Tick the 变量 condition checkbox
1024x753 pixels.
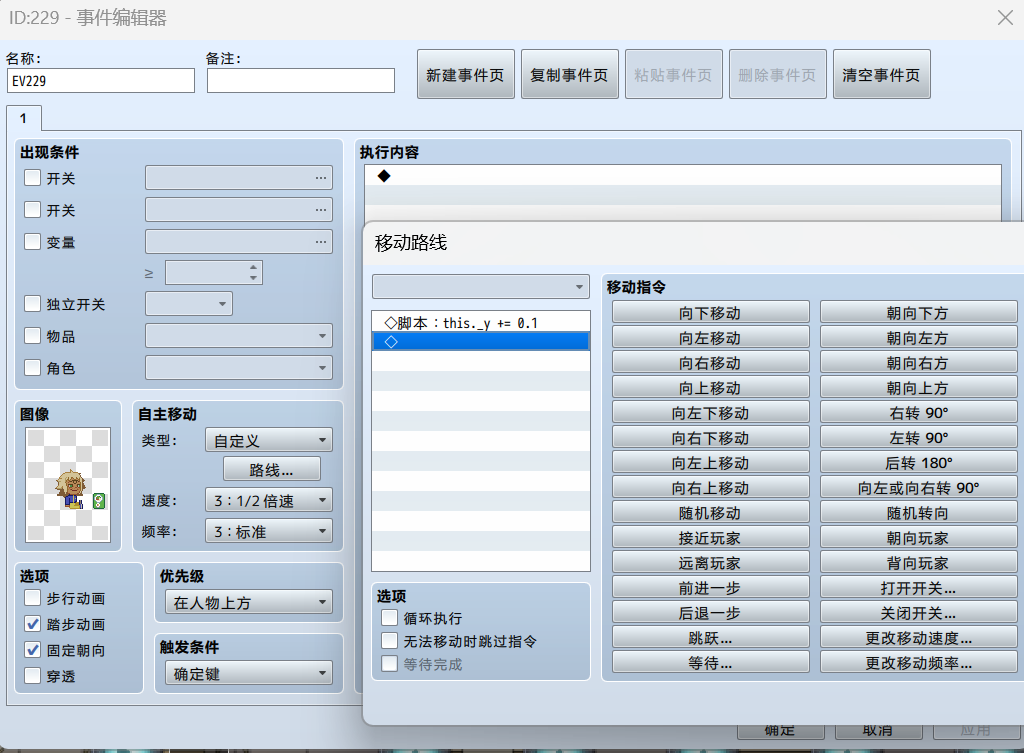coord(32,242)
